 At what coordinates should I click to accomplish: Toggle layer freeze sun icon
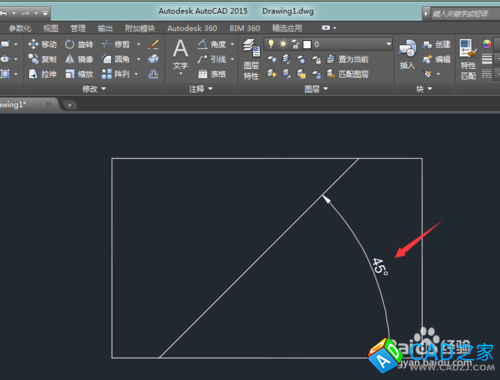pyautogui.click(x=283, y=44)
